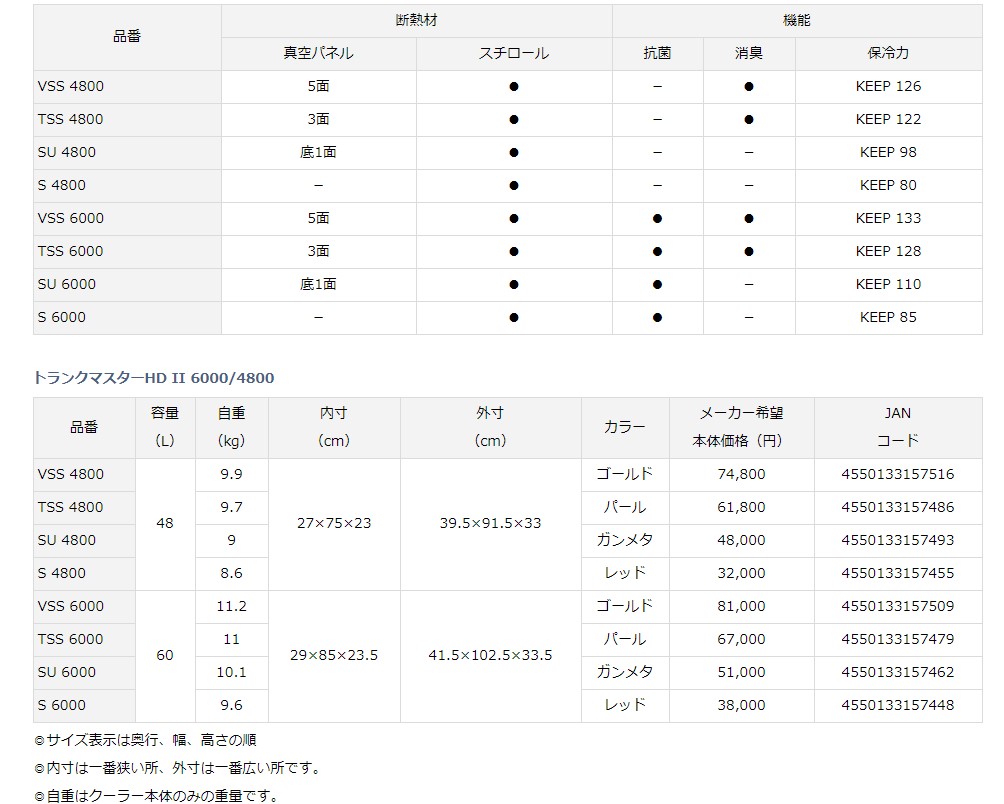The image size is (1004, 804).
Task: Click the 8.6 weight value
Action: (232, 574)
